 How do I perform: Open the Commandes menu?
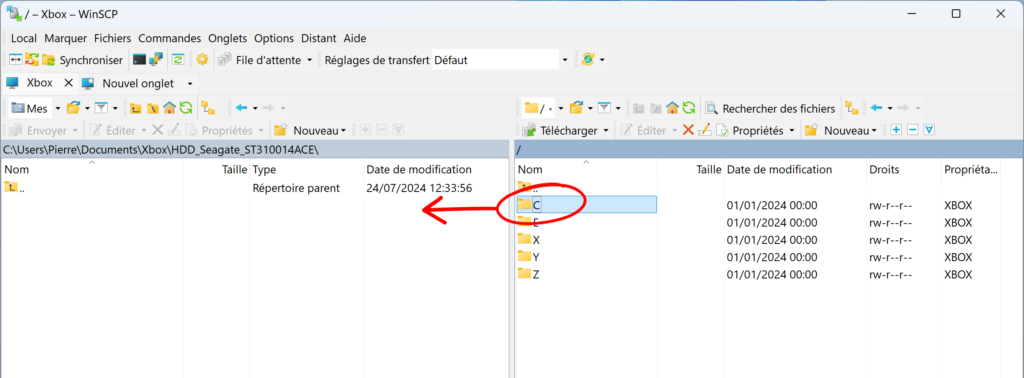tap(170, 39)
